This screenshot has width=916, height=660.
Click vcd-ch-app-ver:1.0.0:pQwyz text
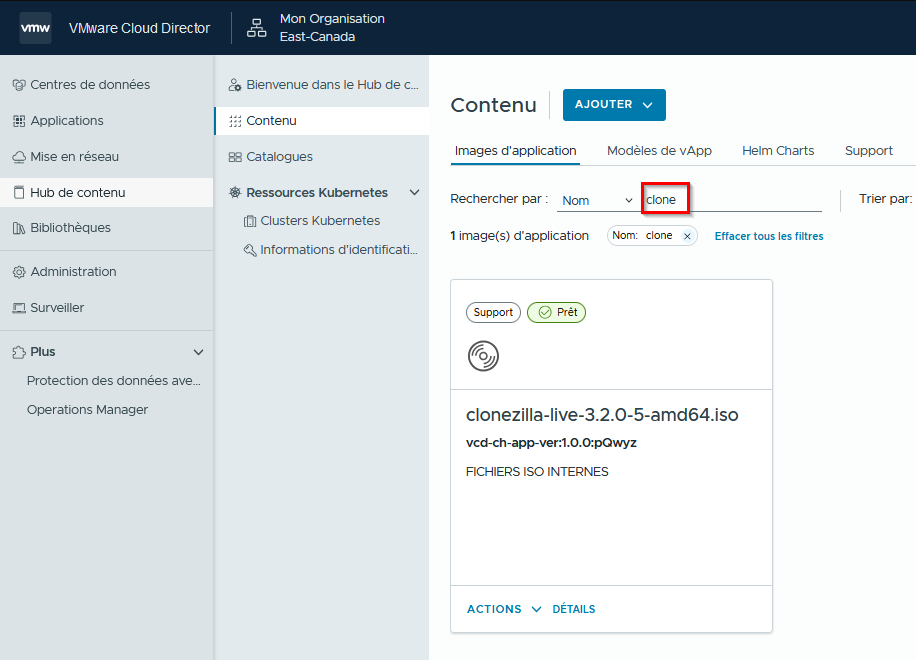tap(551, 443)
